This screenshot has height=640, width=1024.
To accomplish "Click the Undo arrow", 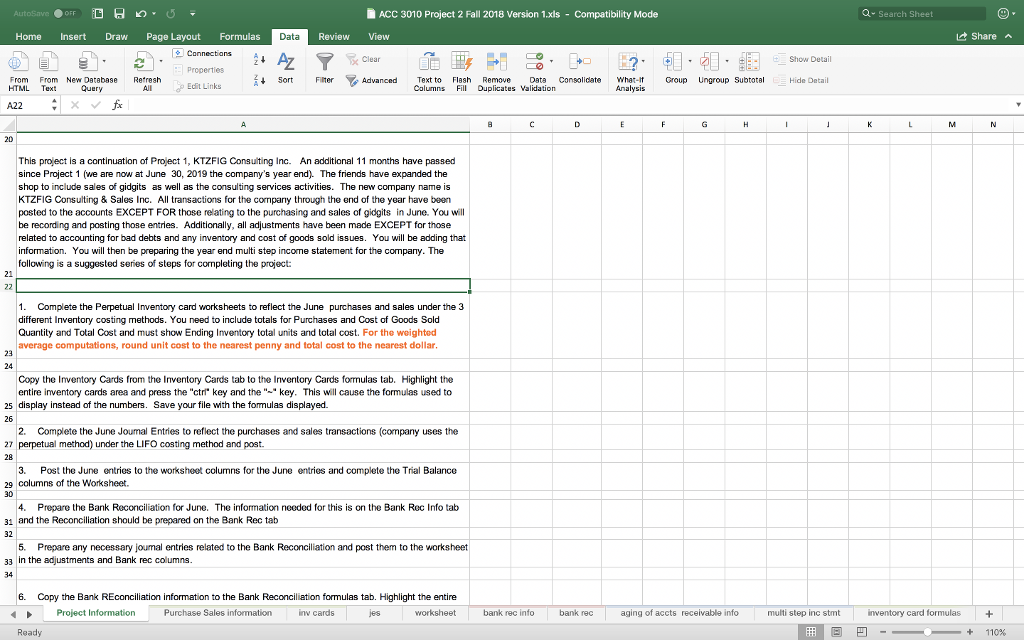I will pos(140,13).
